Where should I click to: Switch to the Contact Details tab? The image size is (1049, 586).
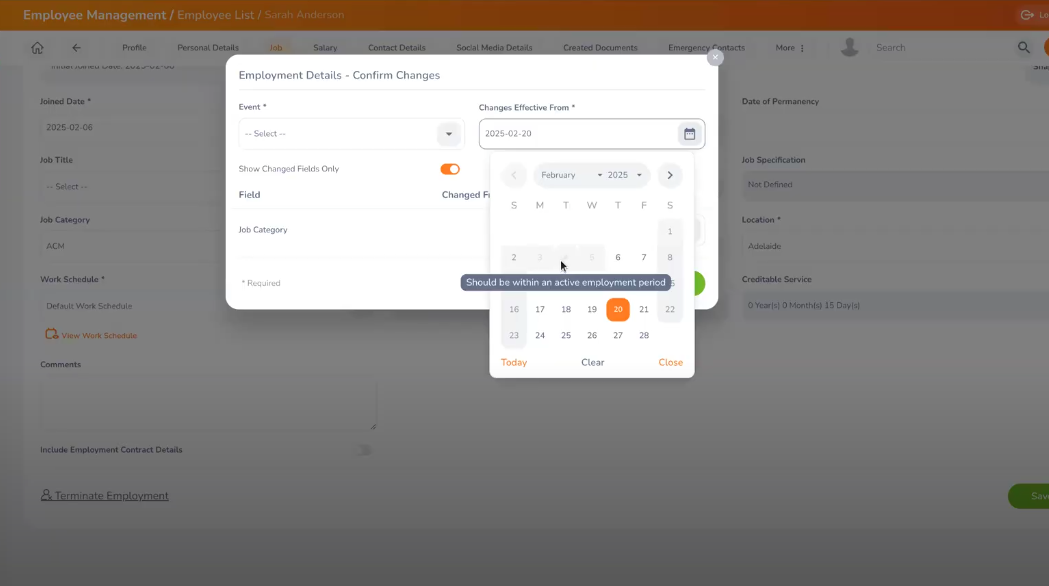pyautogui.click(x=397, y=48)
